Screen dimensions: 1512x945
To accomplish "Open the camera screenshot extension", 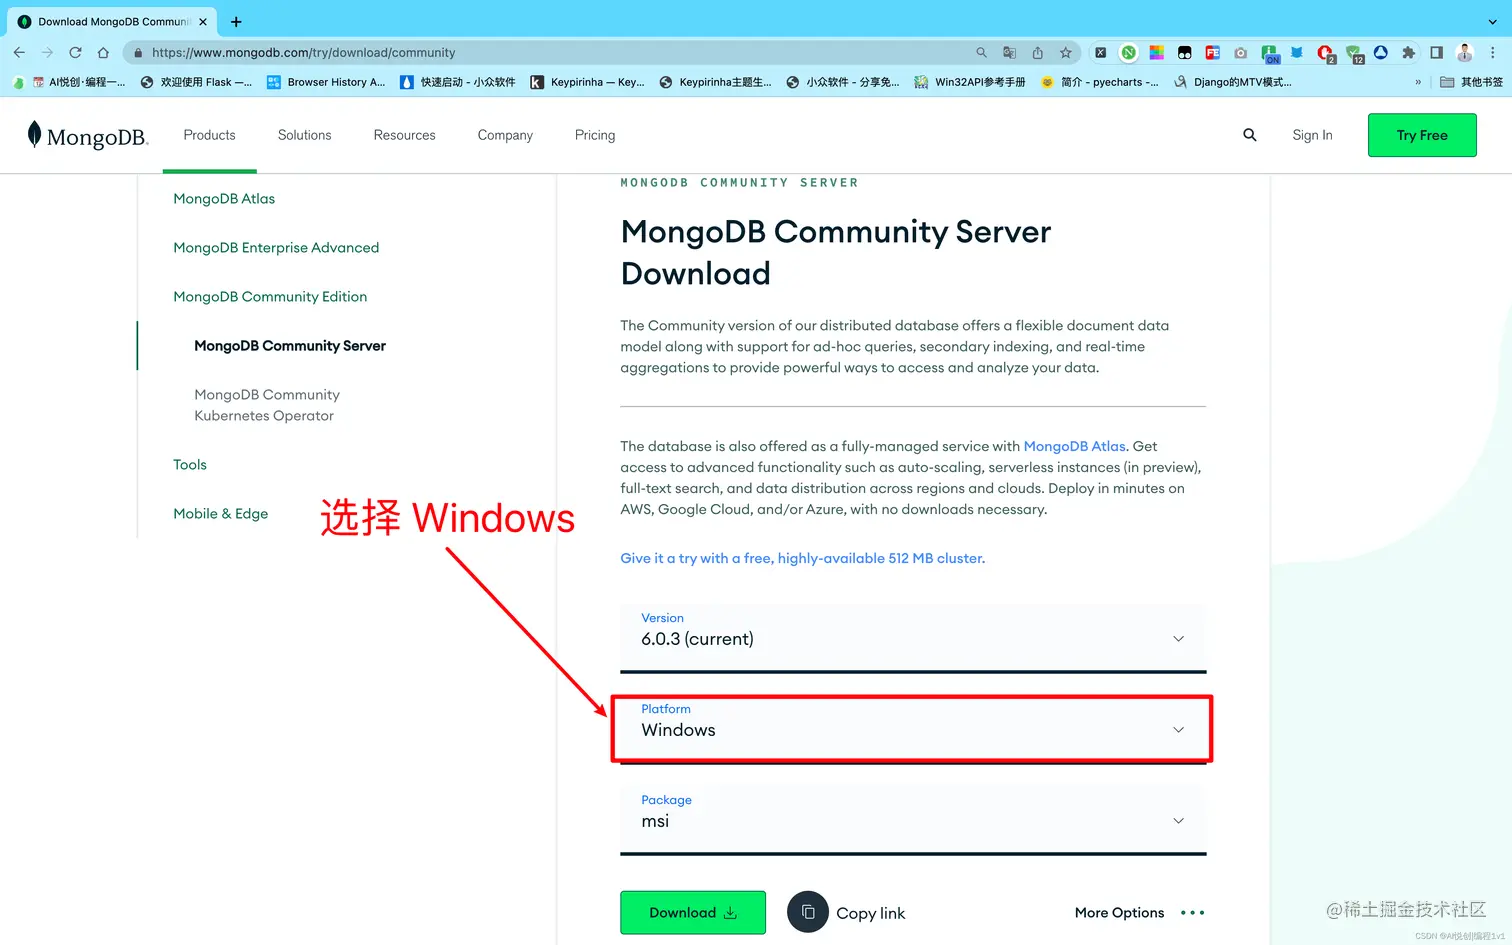I will (x=1240, y=52).
